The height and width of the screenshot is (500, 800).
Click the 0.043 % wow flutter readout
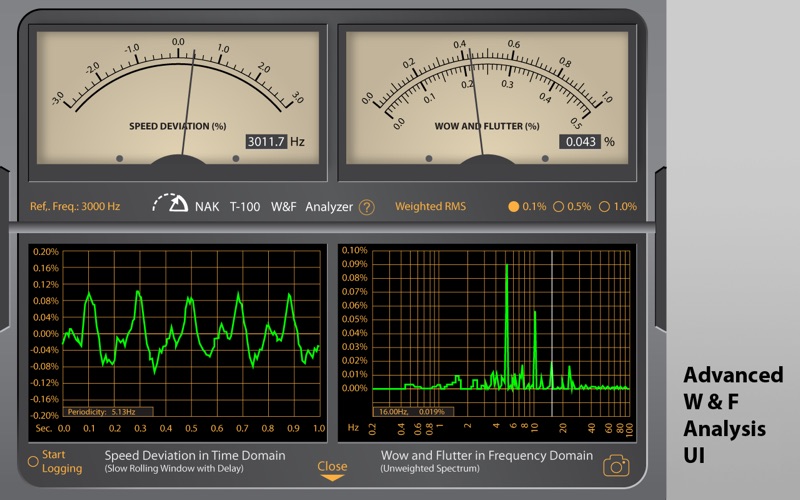pos(580,141)
